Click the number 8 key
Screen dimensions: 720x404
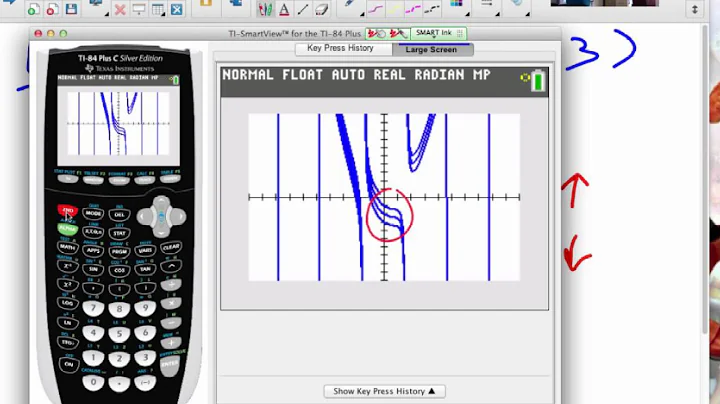pyautogui.click(x=119, y=309)
